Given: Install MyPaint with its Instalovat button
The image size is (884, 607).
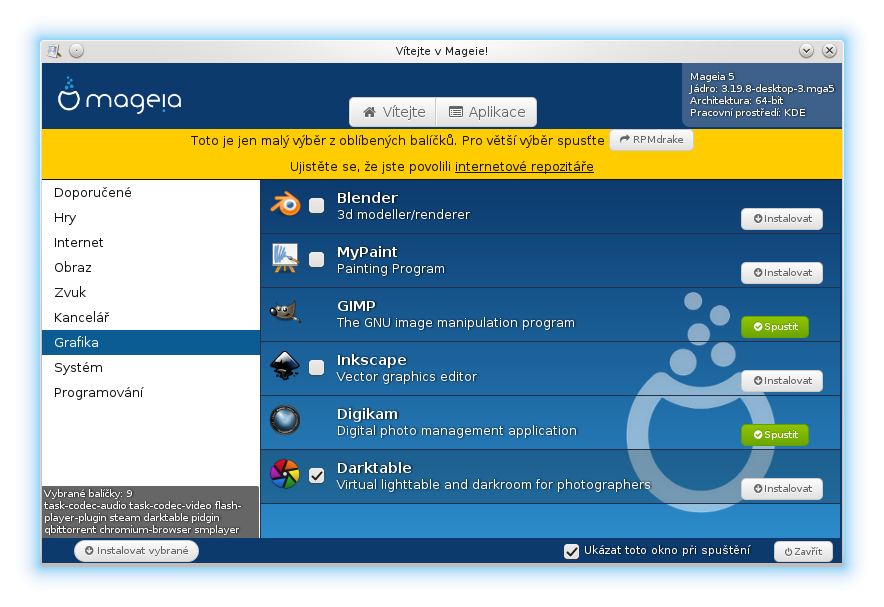Looking at the screenshot, I should click(782, 273).
